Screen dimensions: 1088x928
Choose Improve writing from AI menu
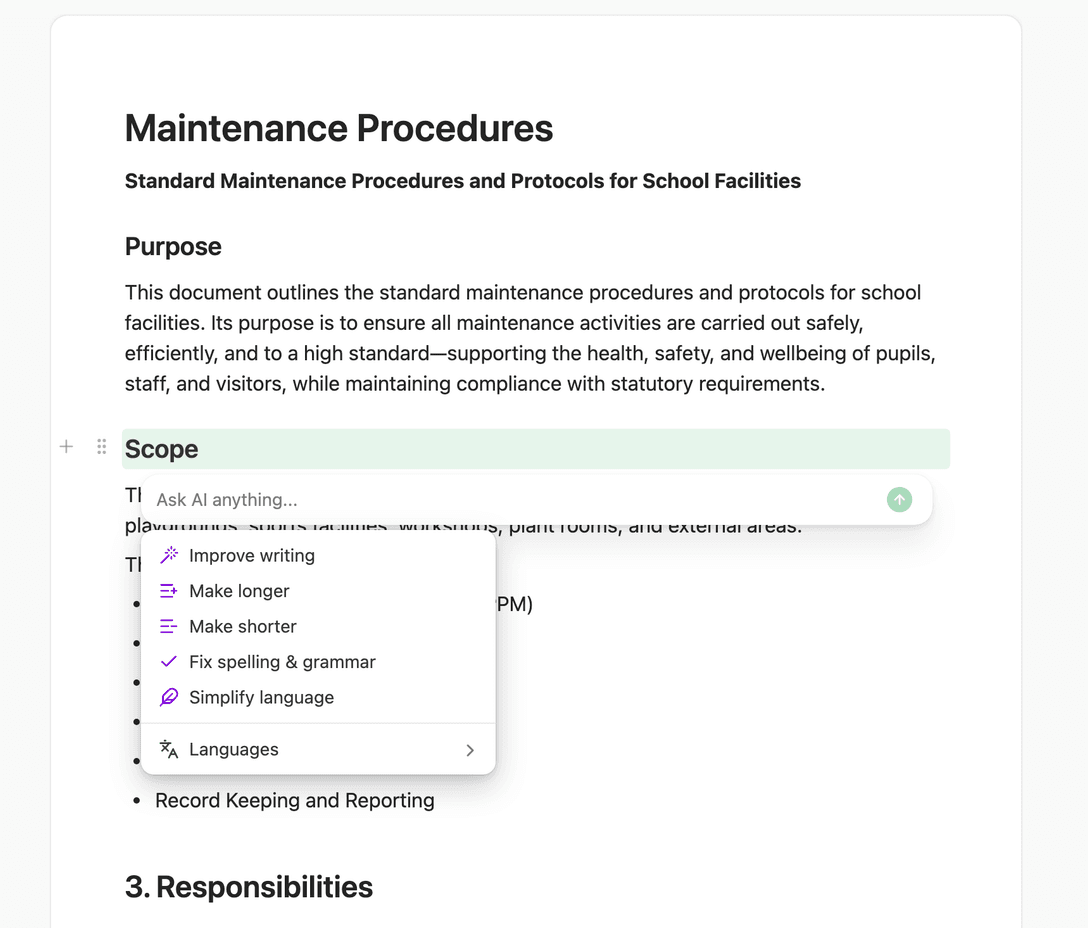(318, 555)
